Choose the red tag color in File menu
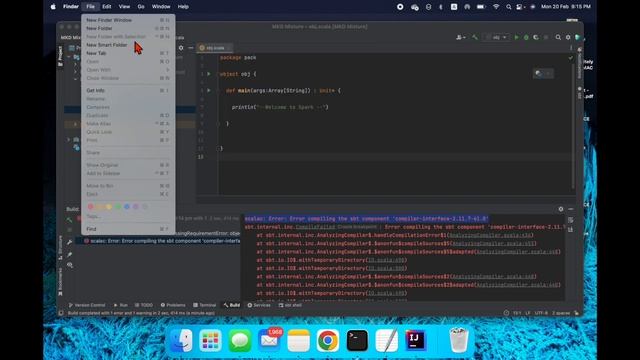640x360 pixels. click(91, 207)
